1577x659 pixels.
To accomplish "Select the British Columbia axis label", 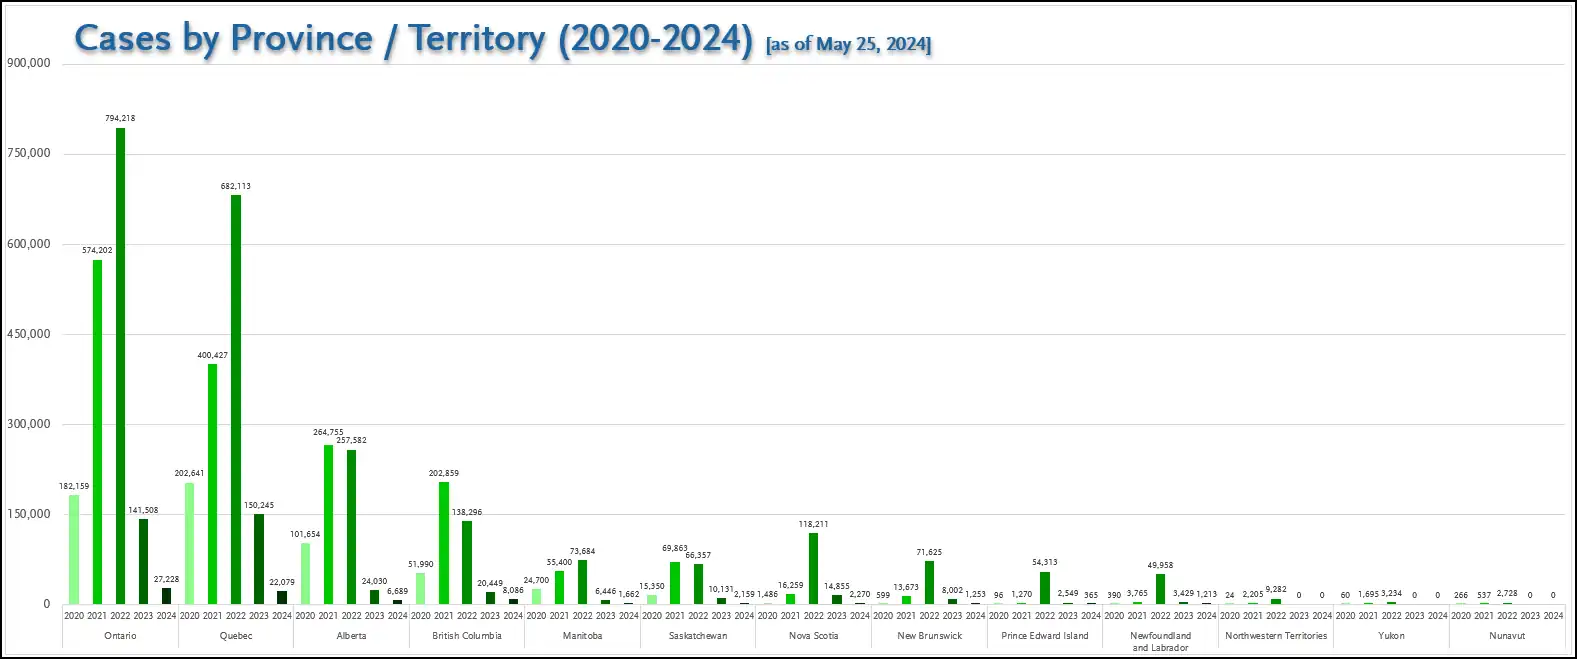I will point(467,636).
